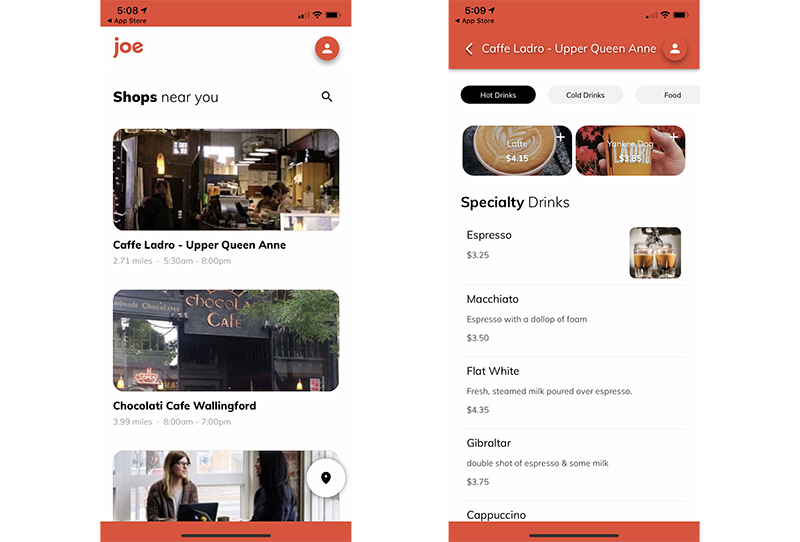Tap the home indicator bar on left phone
The image size is (800, 542).
tap(226, 535)
